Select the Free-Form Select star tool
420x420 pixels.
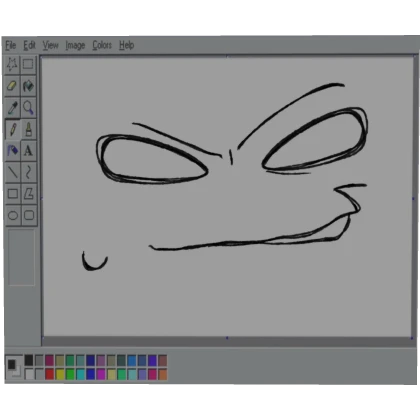pos(12,65)
